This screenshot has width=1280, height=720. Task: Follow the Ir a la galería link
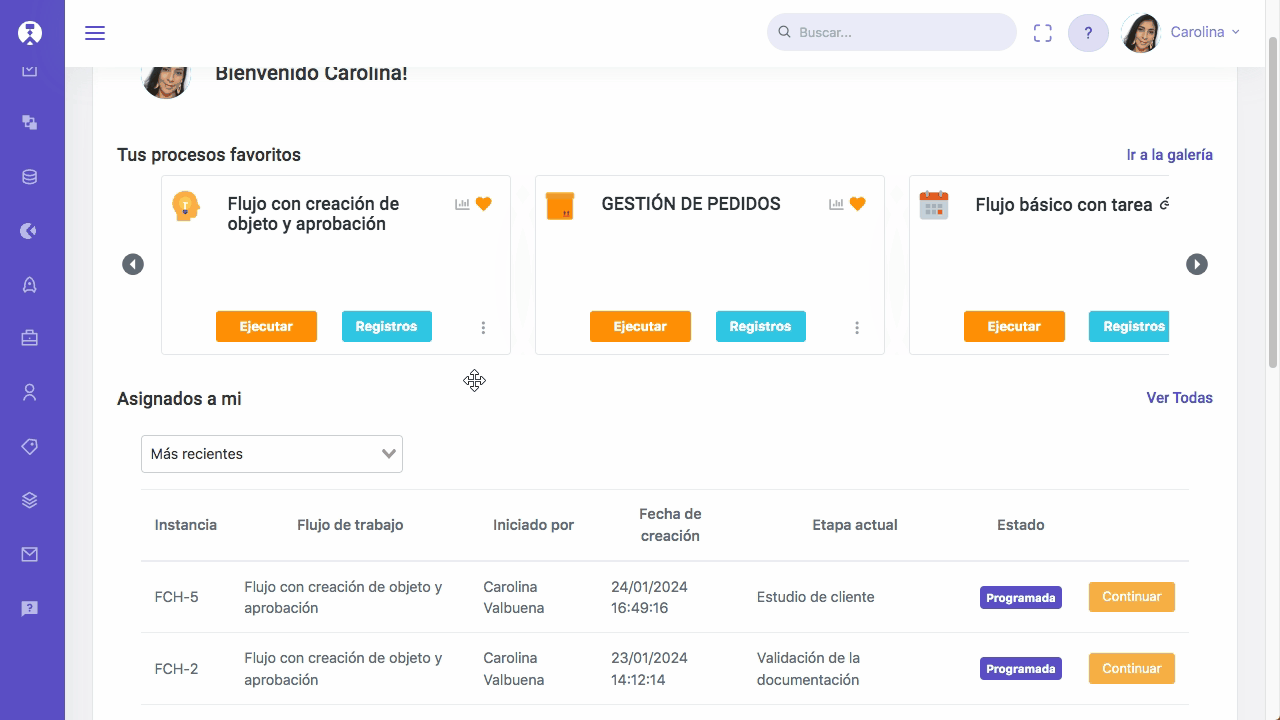coord(1170,155)
